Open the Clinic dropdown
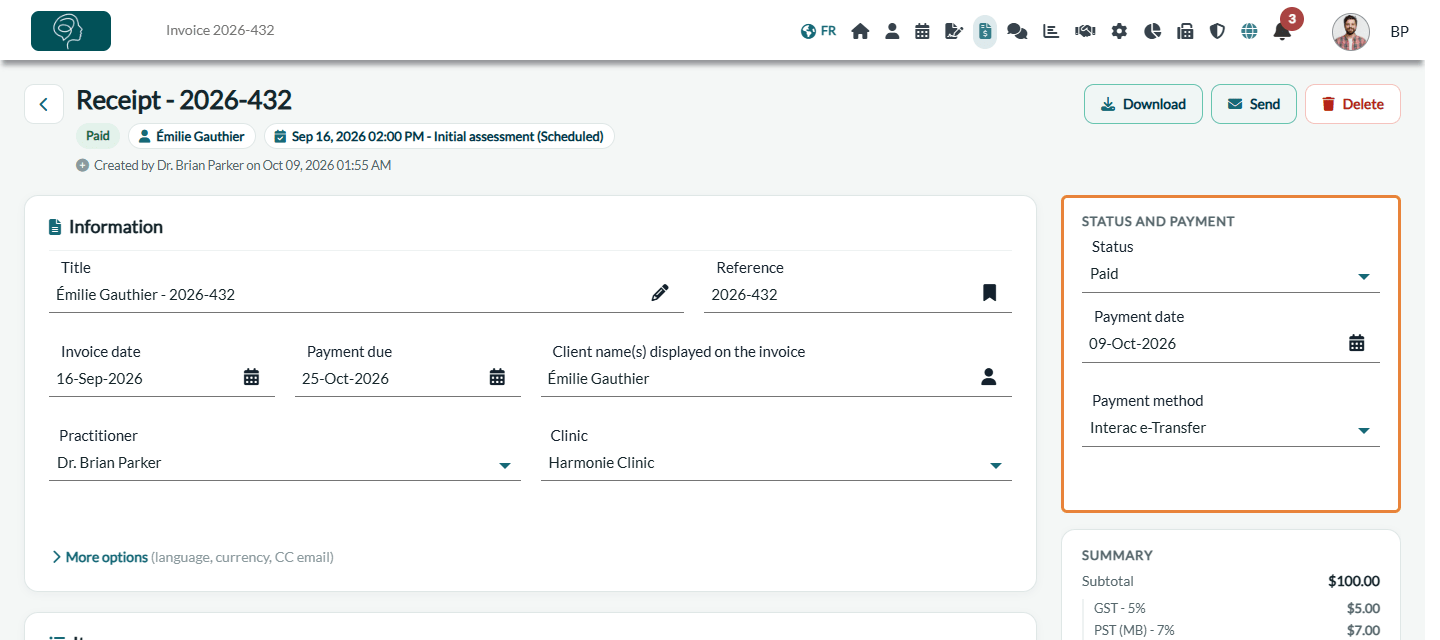Screen dimensions: 1440x640 point(776,463)
